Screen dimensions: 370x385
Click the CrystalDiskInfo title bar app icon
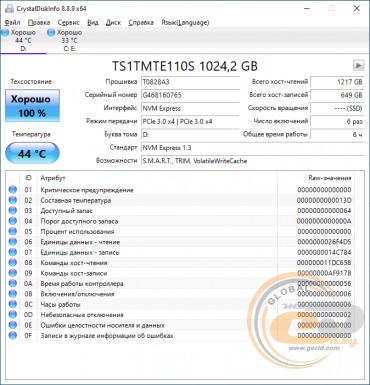(x=9, y=8)
